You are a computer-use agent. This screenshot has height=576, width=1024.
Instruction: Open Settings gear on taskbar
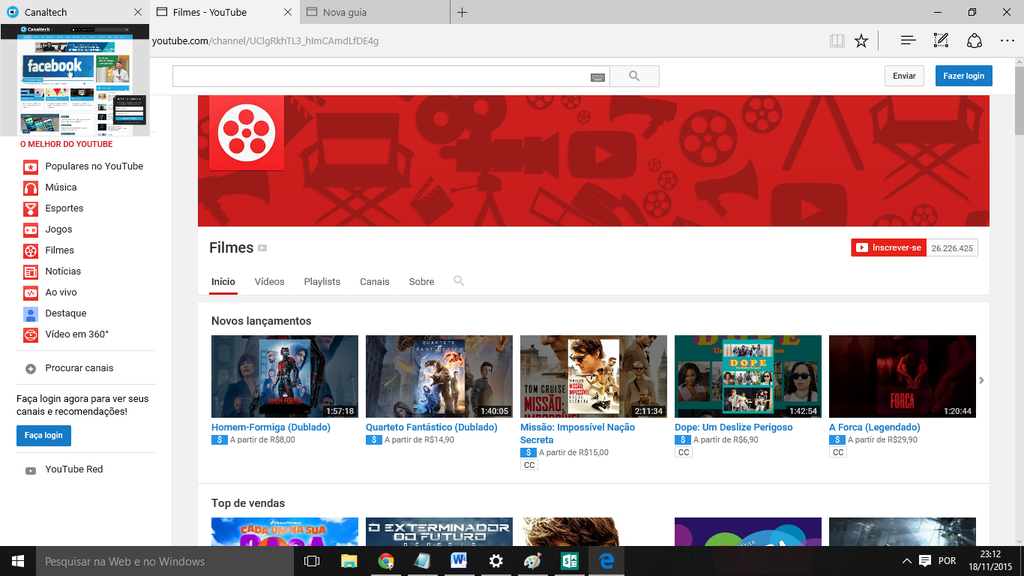[x=496, y=561]
